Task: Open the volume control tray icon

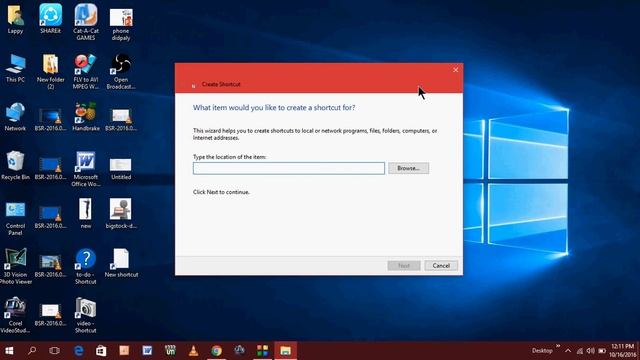Action: tap(591, 351)
